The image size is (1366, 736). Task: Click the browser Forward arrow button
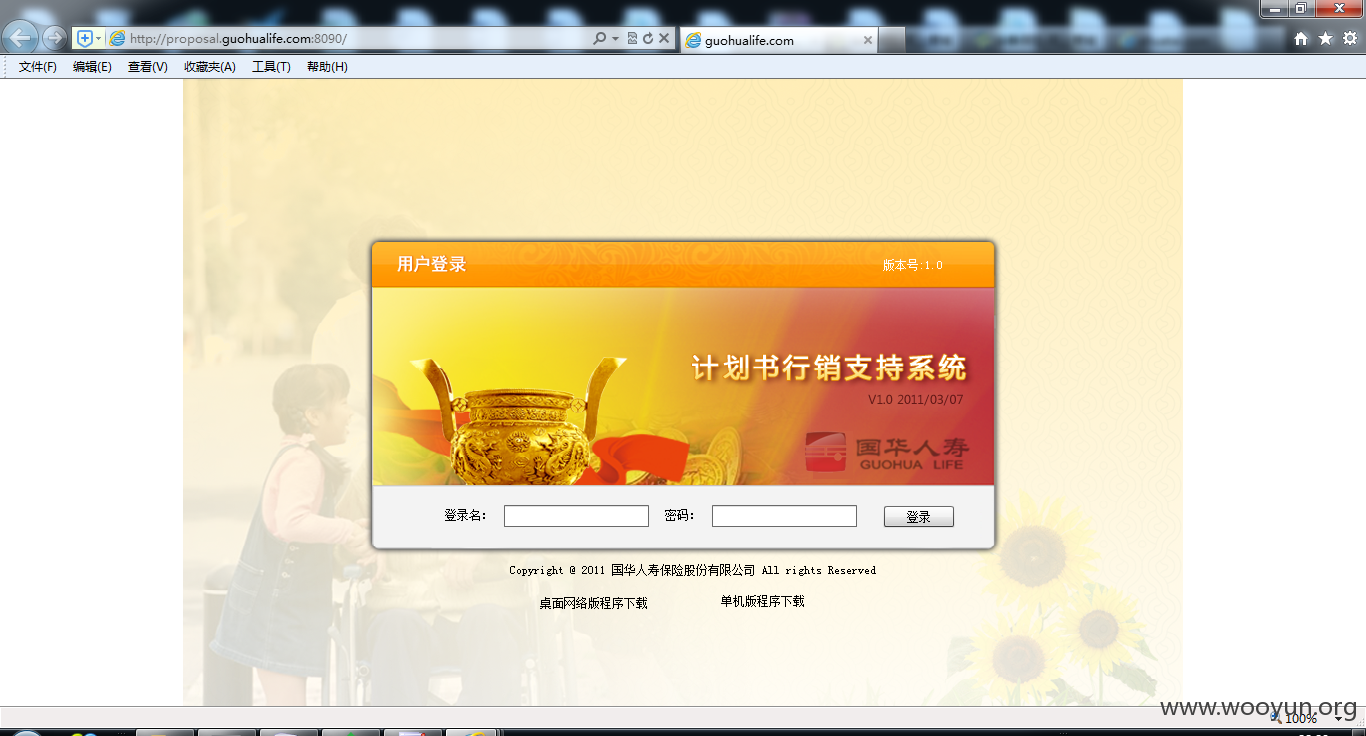[x=54, y=38]
